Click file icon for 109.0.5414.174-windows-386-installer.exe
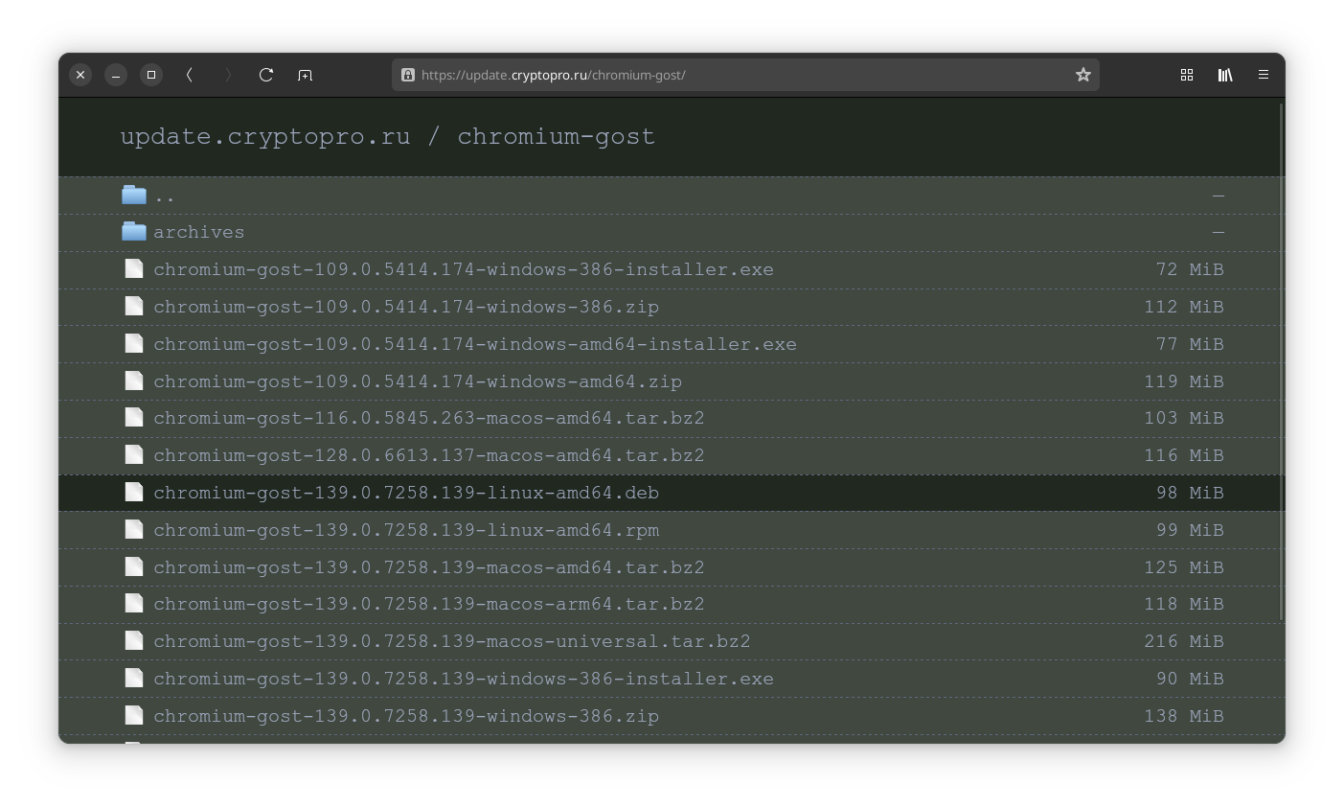 (134, 269)
